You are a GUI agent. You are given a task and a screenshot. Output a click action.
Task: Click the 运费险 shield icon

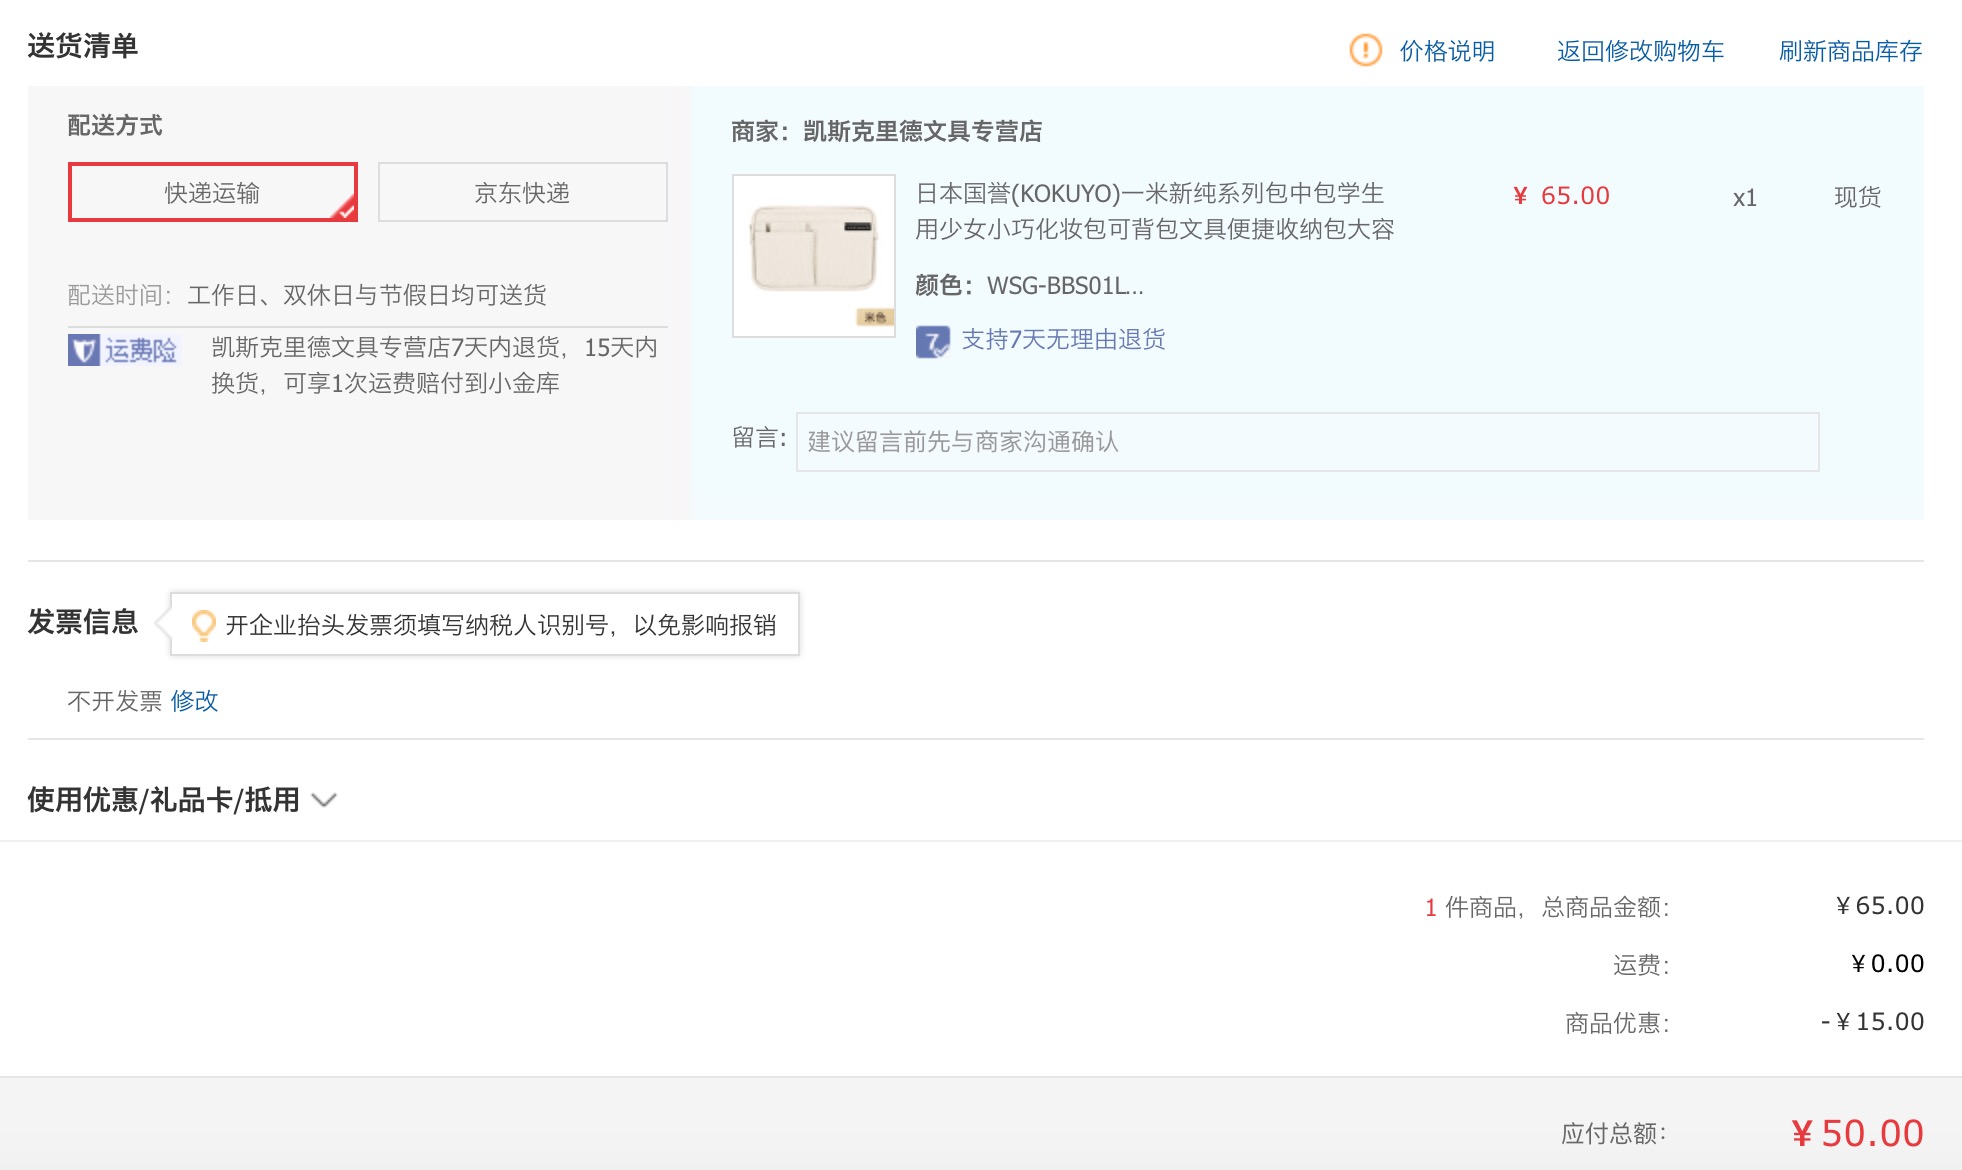84,350
